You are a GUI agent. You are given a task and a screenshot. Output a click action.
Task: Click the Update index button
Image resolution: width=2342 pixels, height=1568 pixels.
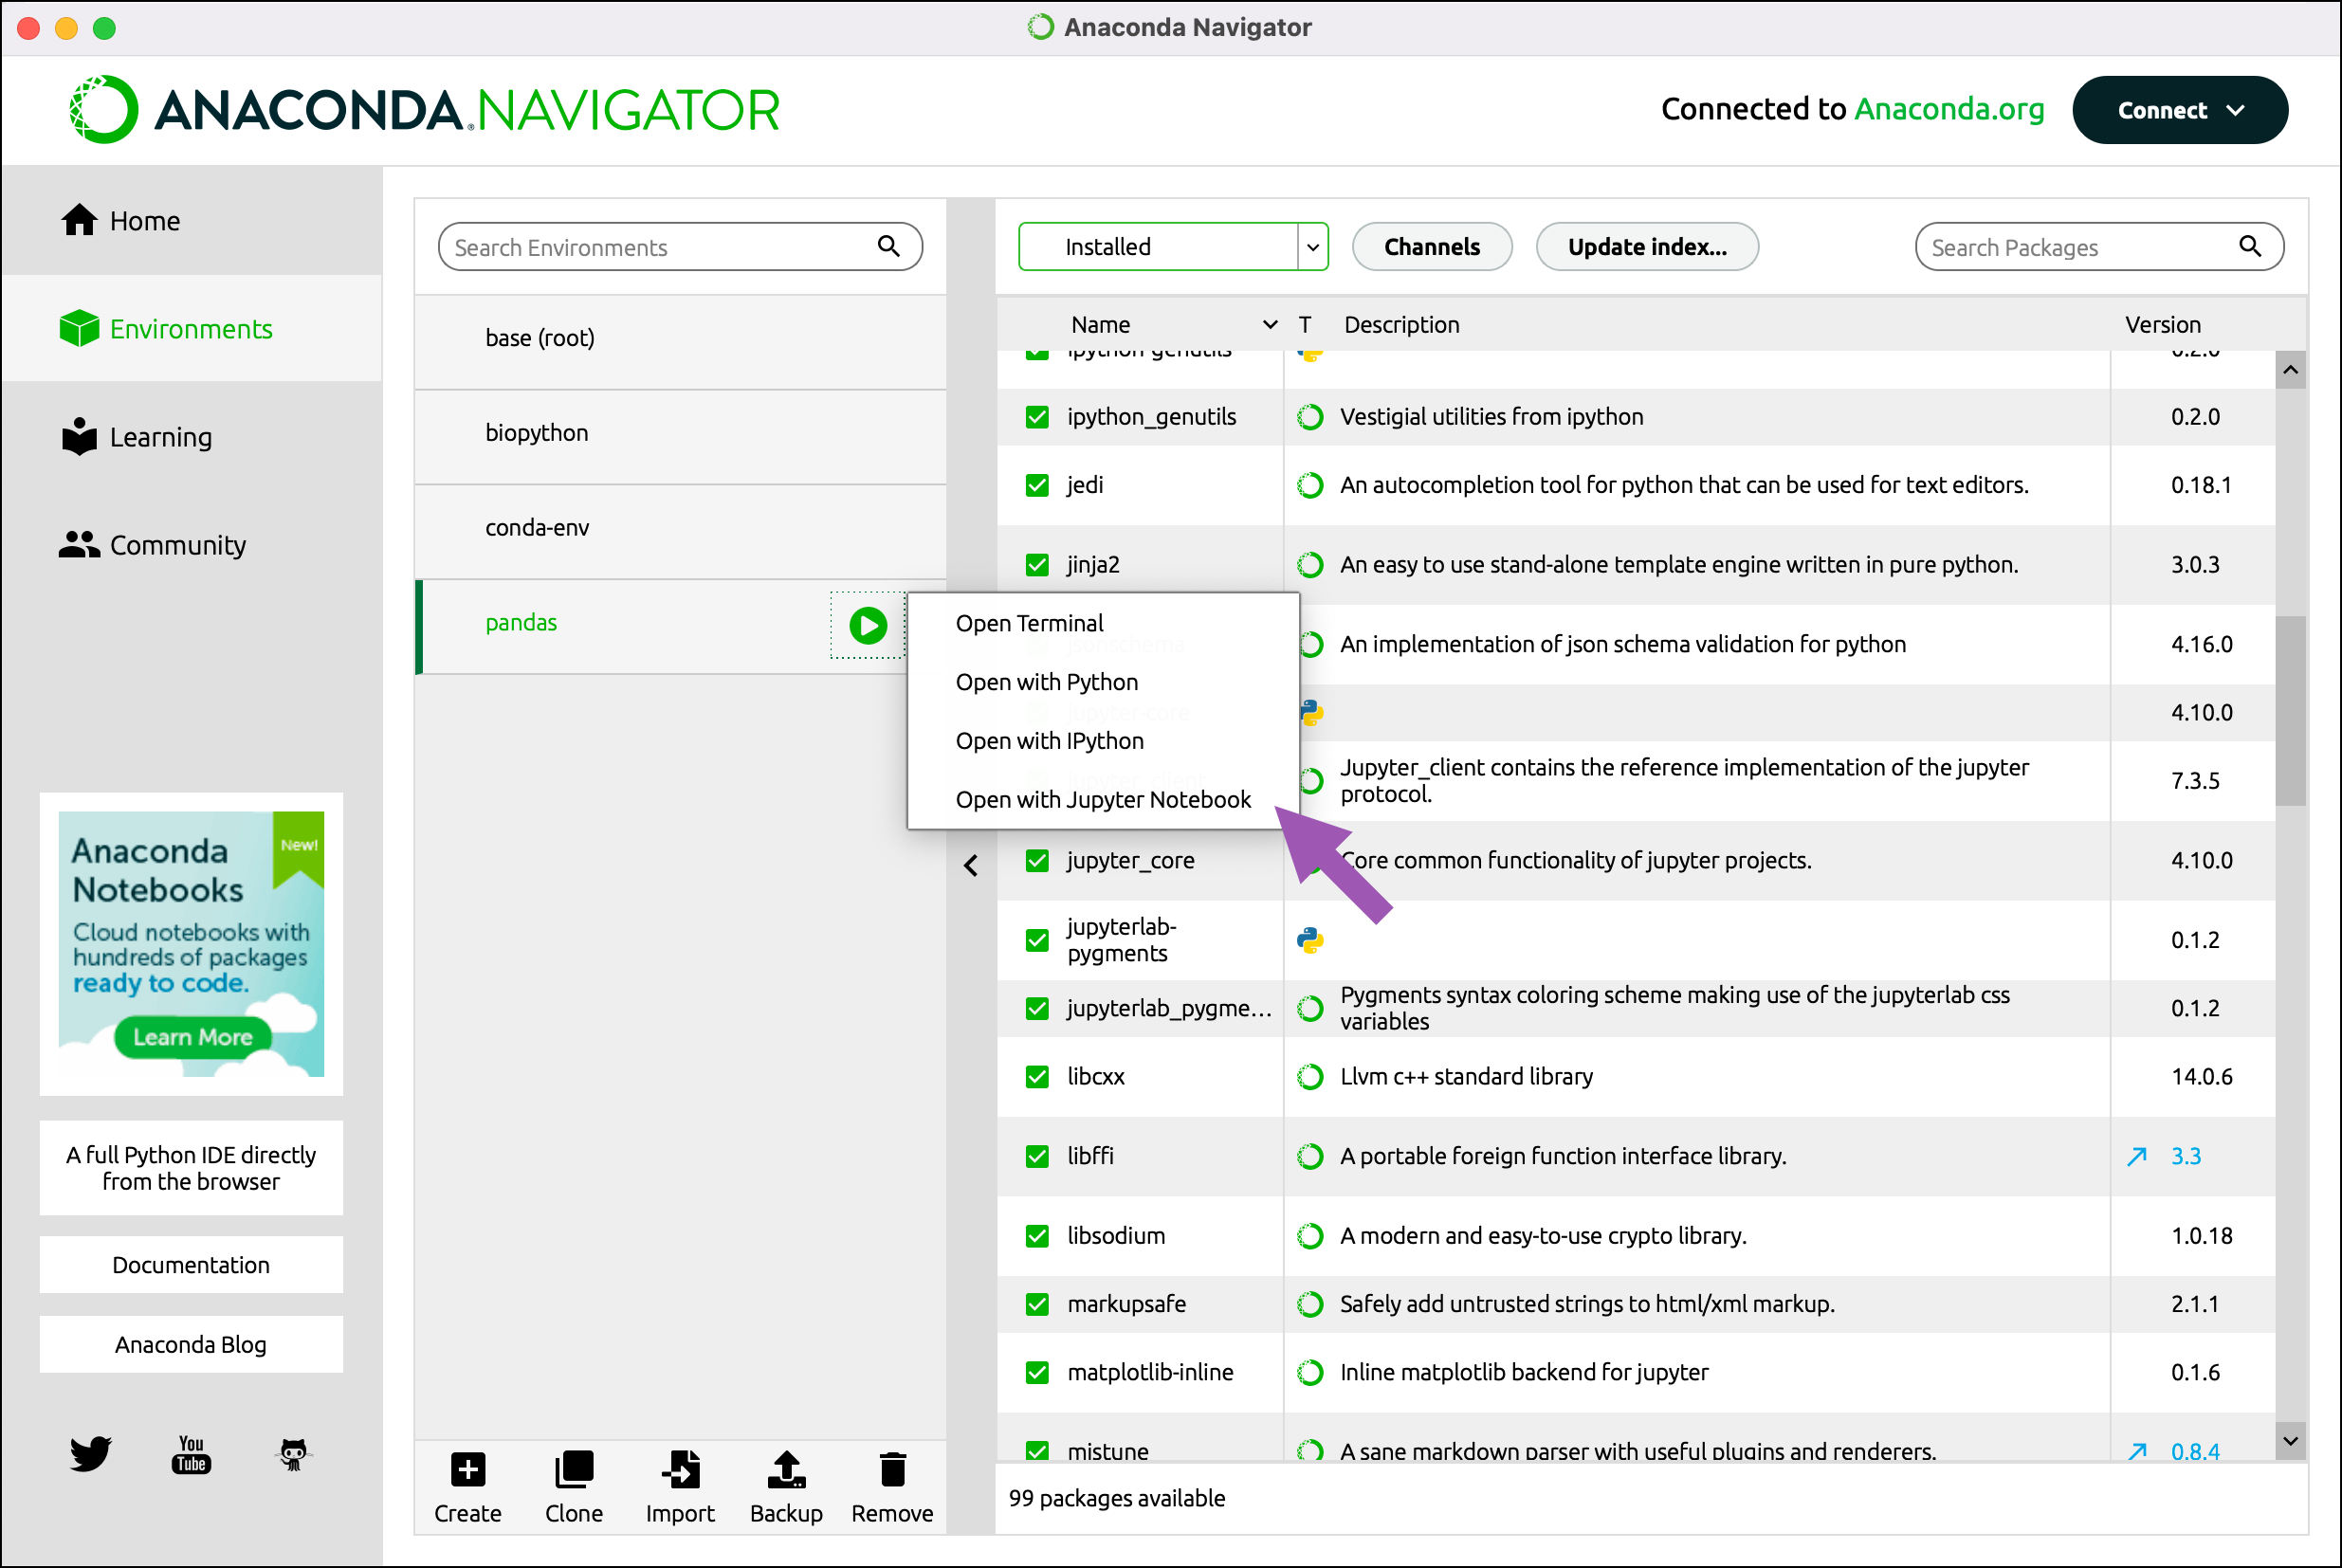(x=1646, y=247)
